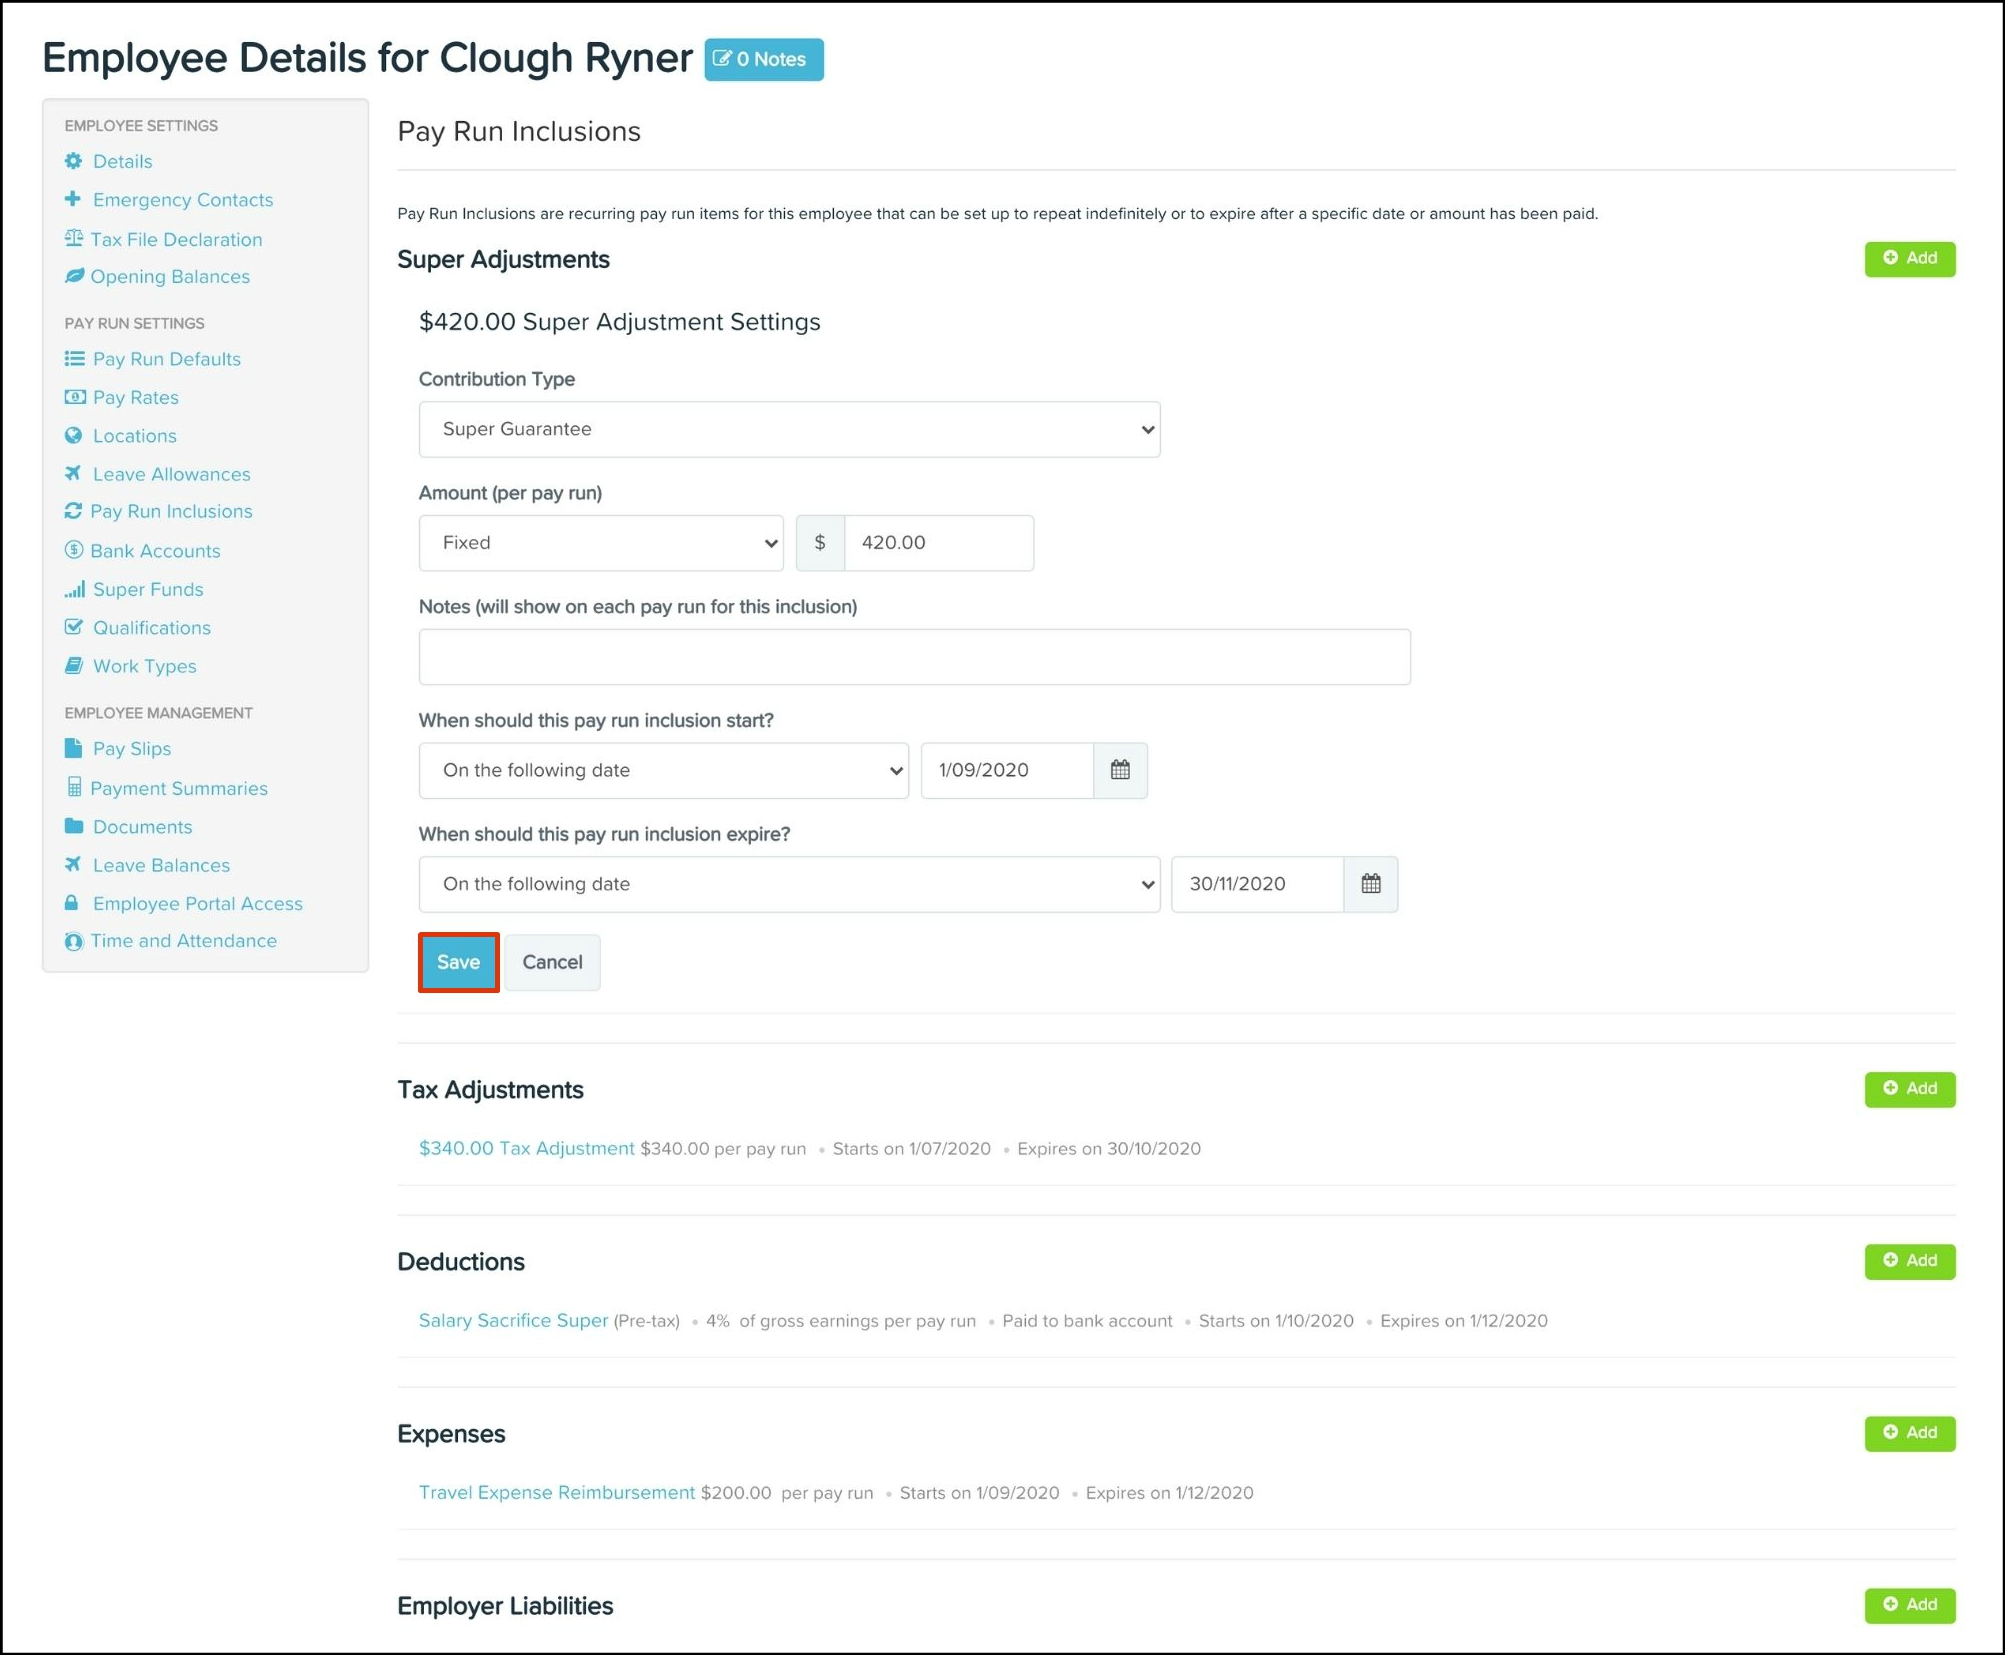Save the super adjustment settings

[458, 962]
